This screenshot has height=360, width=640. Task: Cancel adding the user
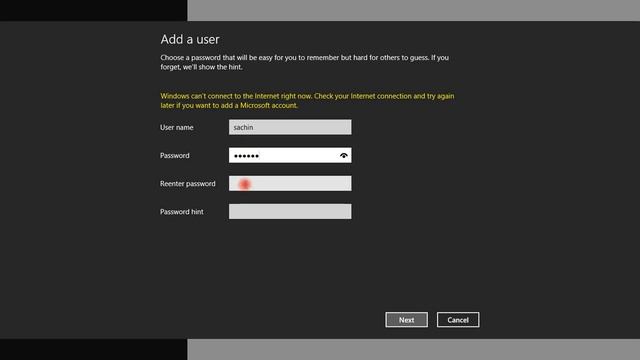pyautogui.click(x=458, y=320)
